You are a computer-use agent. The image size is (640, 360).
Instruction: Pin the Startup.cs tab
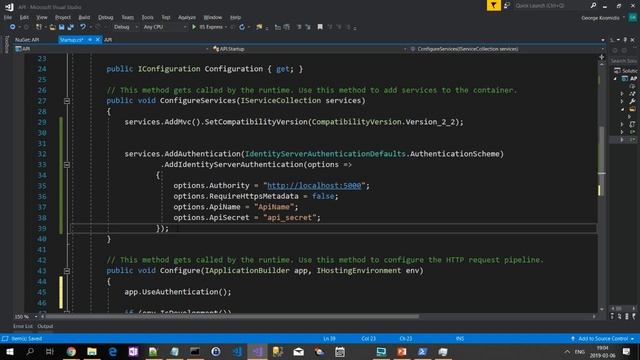90,40
